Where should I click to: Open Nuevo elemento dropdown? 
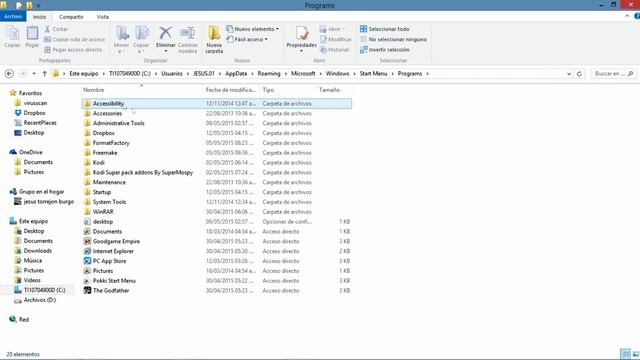click(x=252, y=29)
